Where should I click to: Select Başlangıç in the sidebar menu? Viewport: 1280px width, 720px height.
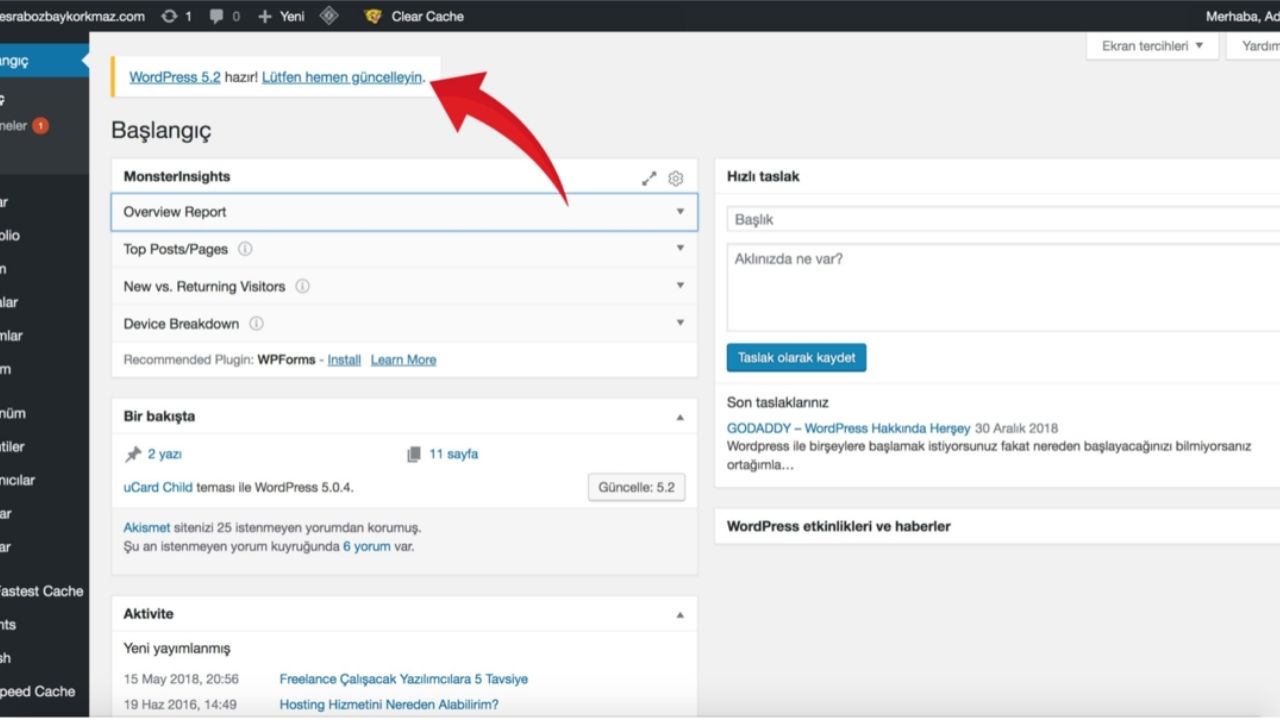coord(44,61)
